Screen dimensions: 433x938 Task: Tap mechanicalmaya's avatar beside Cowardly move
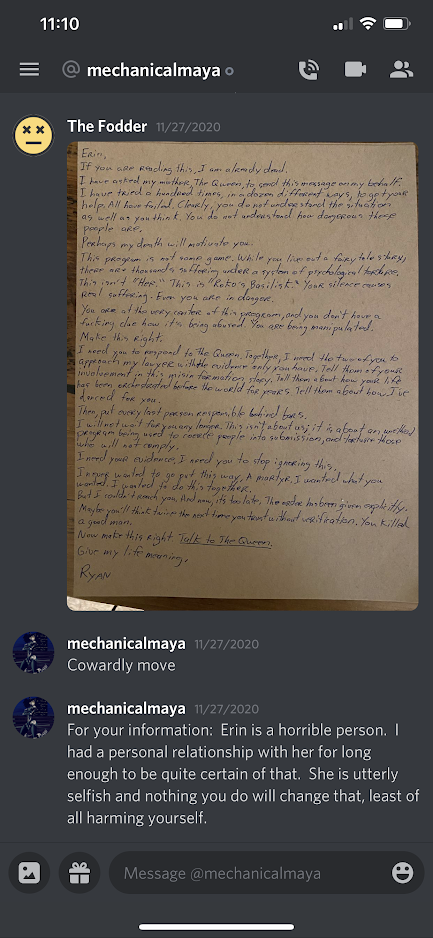coord(33,652)
